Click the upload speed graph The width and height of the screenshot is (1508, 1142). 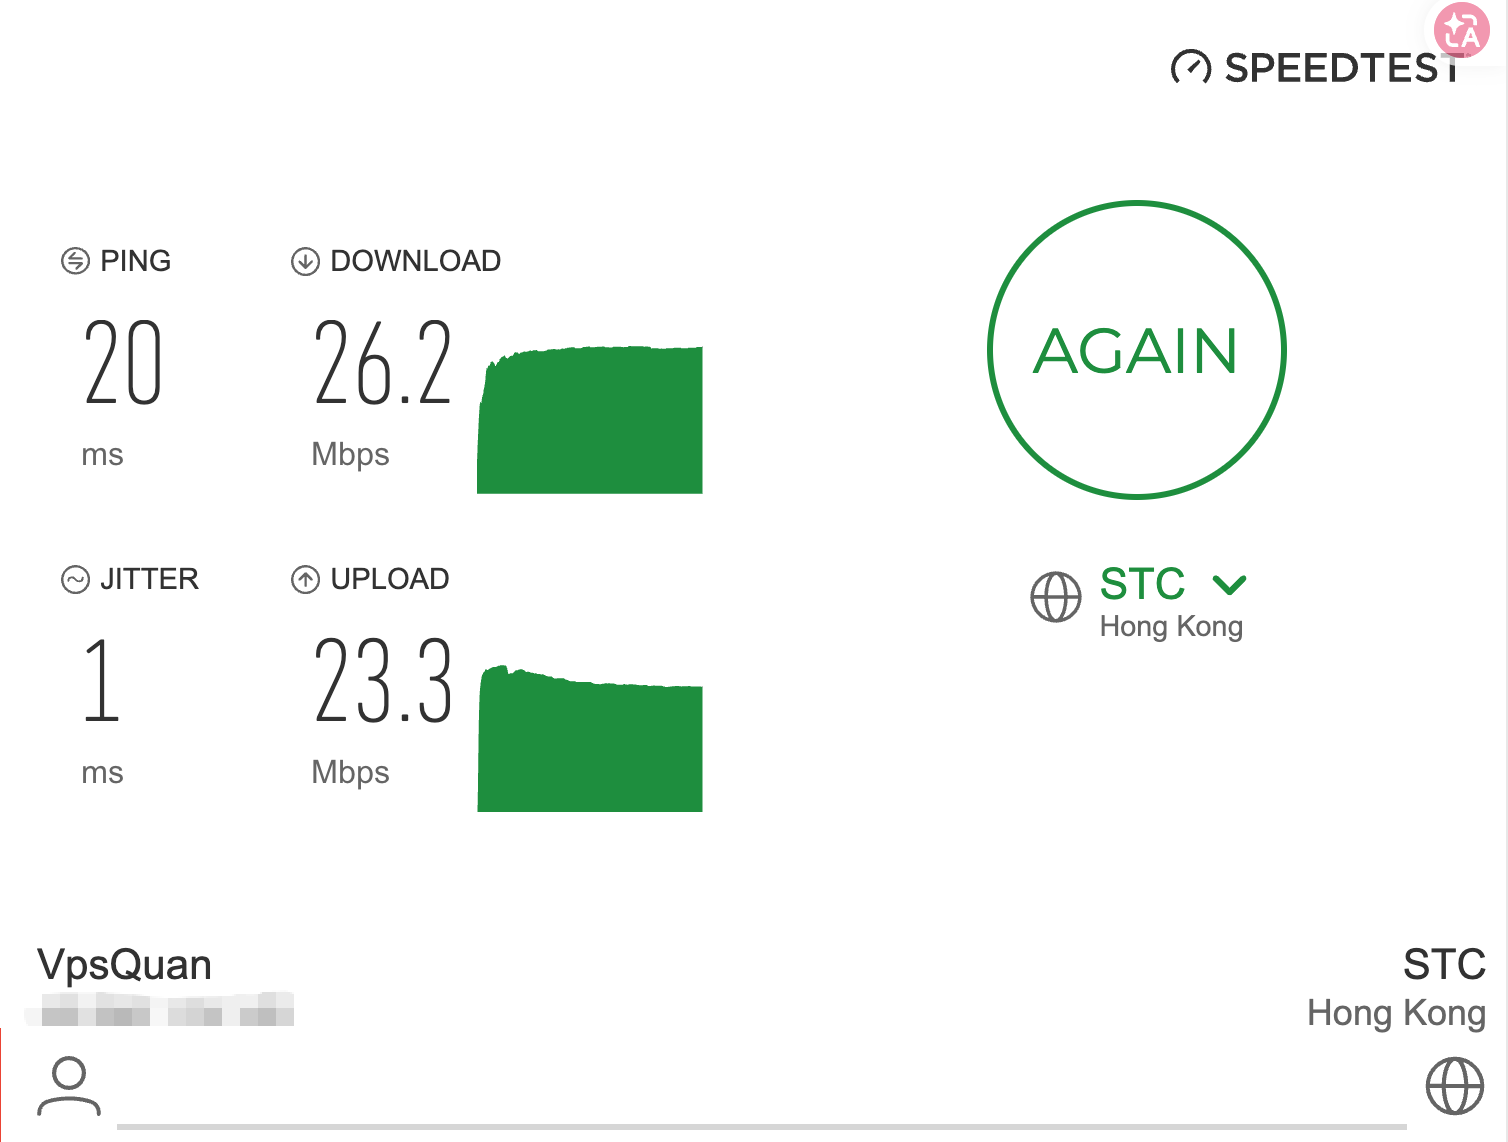point(590,740)
